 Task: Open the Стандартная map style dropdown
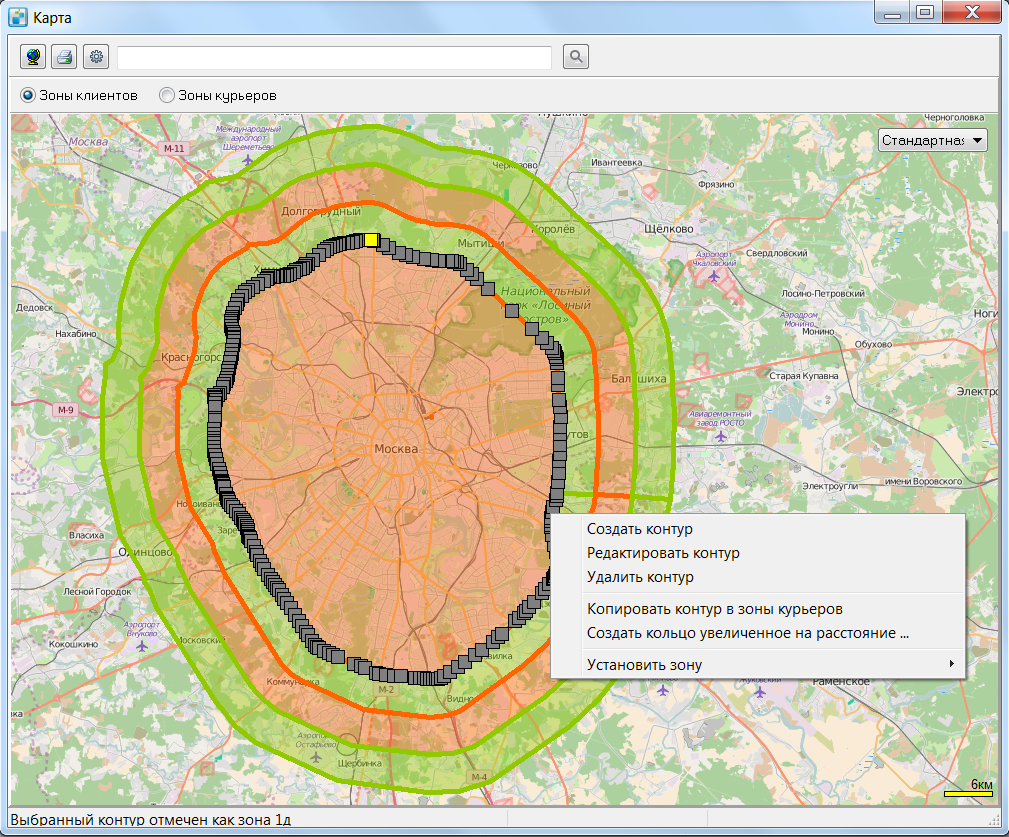pyautogui.click(x=932, y=140)
